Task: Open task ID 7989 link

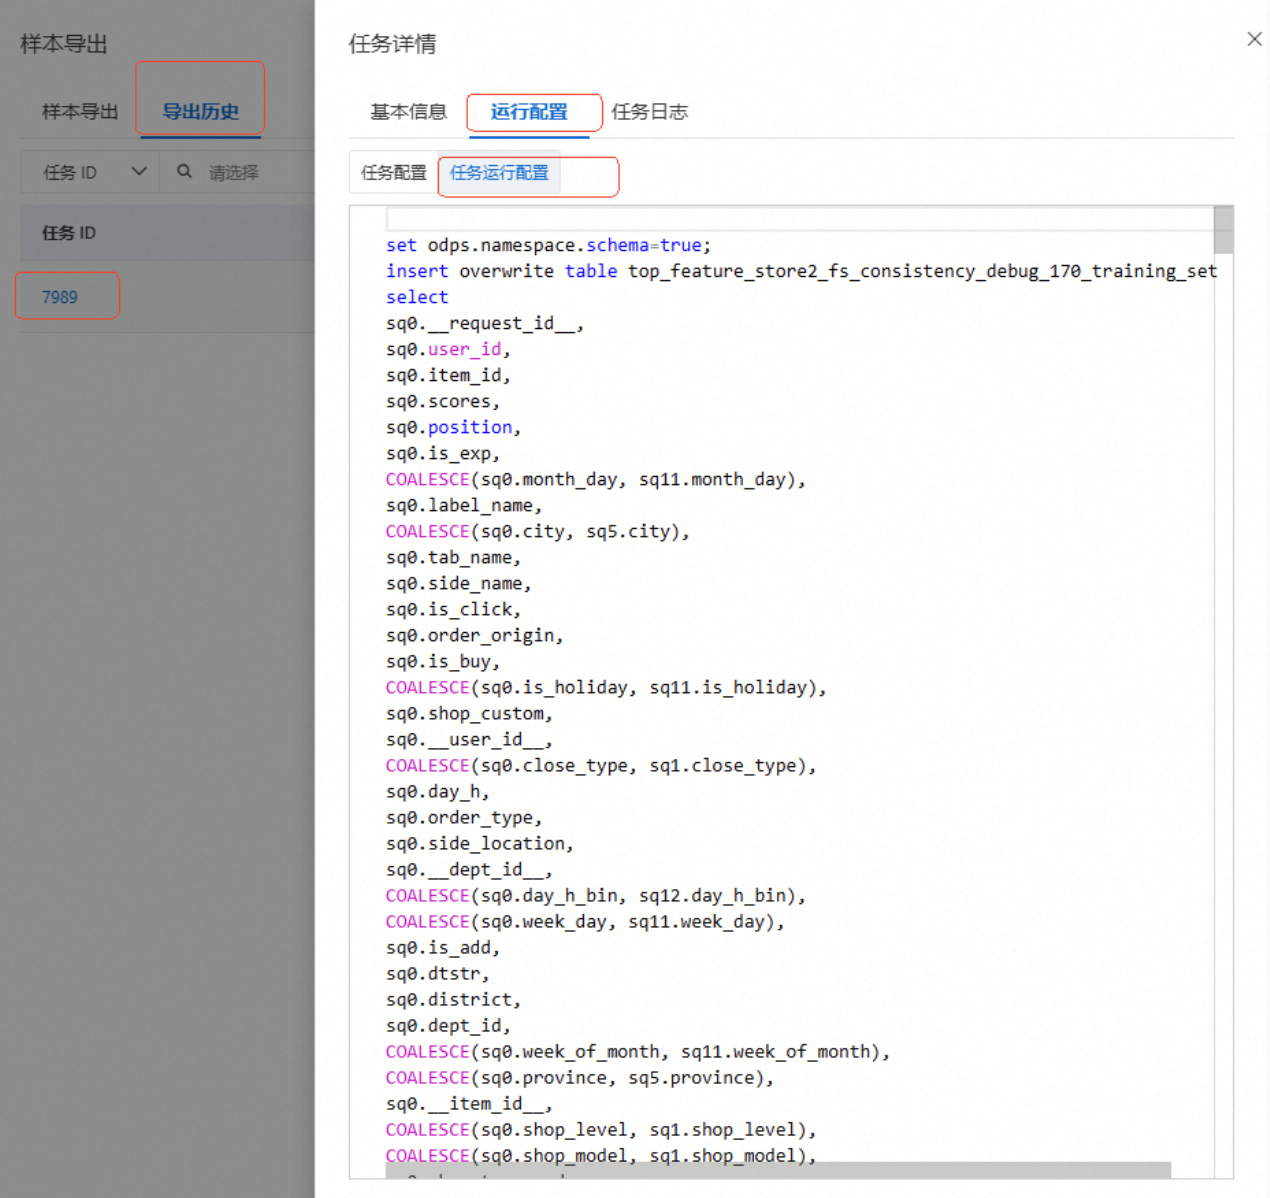Action: (60, 297)
